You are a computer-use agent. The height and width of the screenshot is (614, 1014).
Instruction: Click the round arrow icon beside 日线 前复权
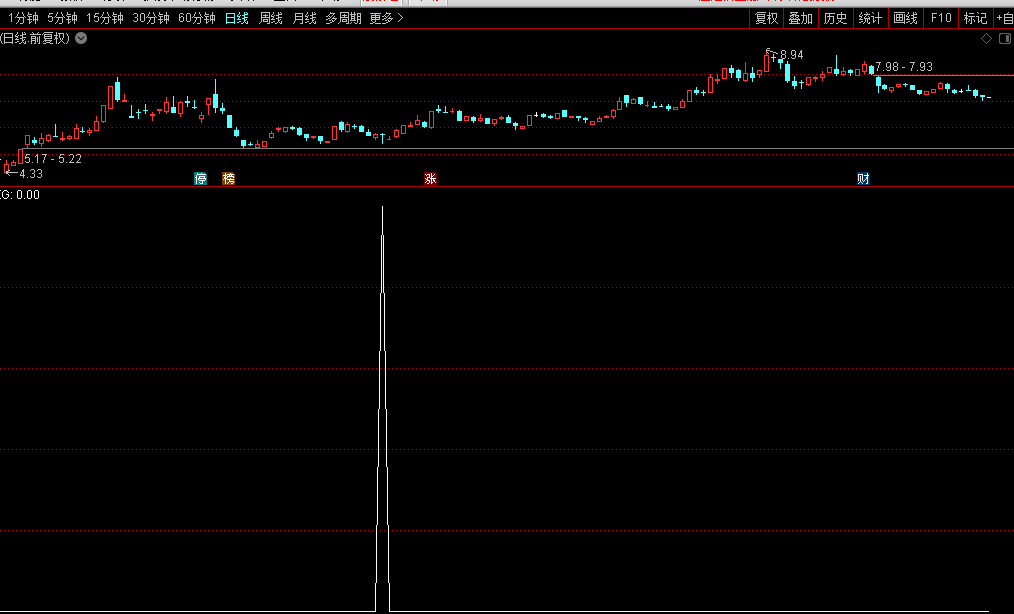coord(81,39)
